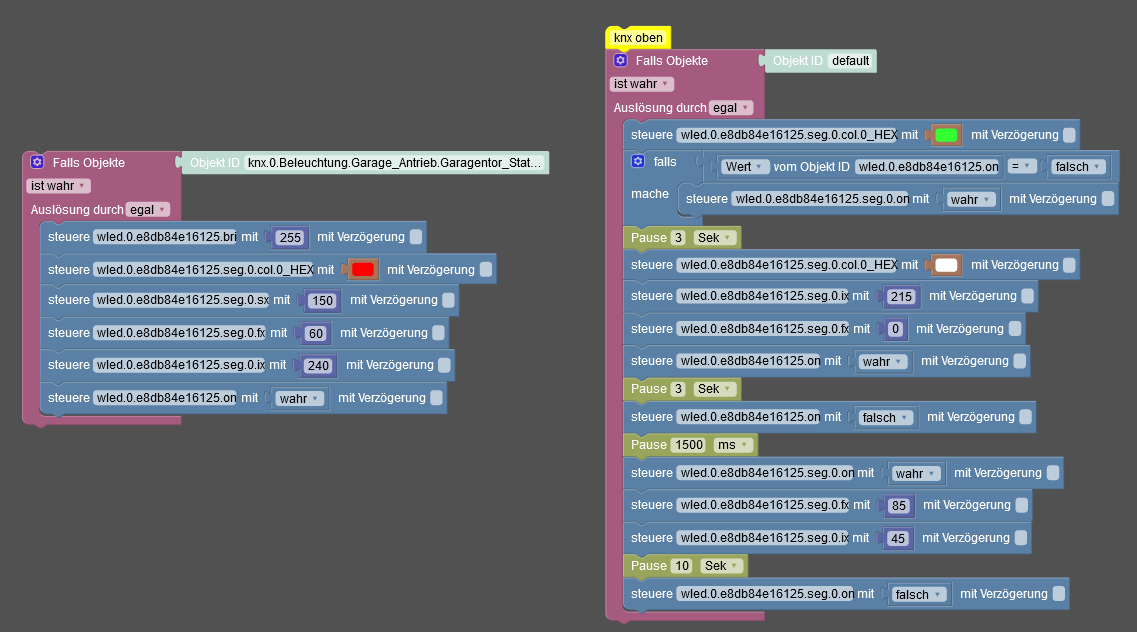
Task: Pick the red color swatch
Action: click(x=363, y=270)
